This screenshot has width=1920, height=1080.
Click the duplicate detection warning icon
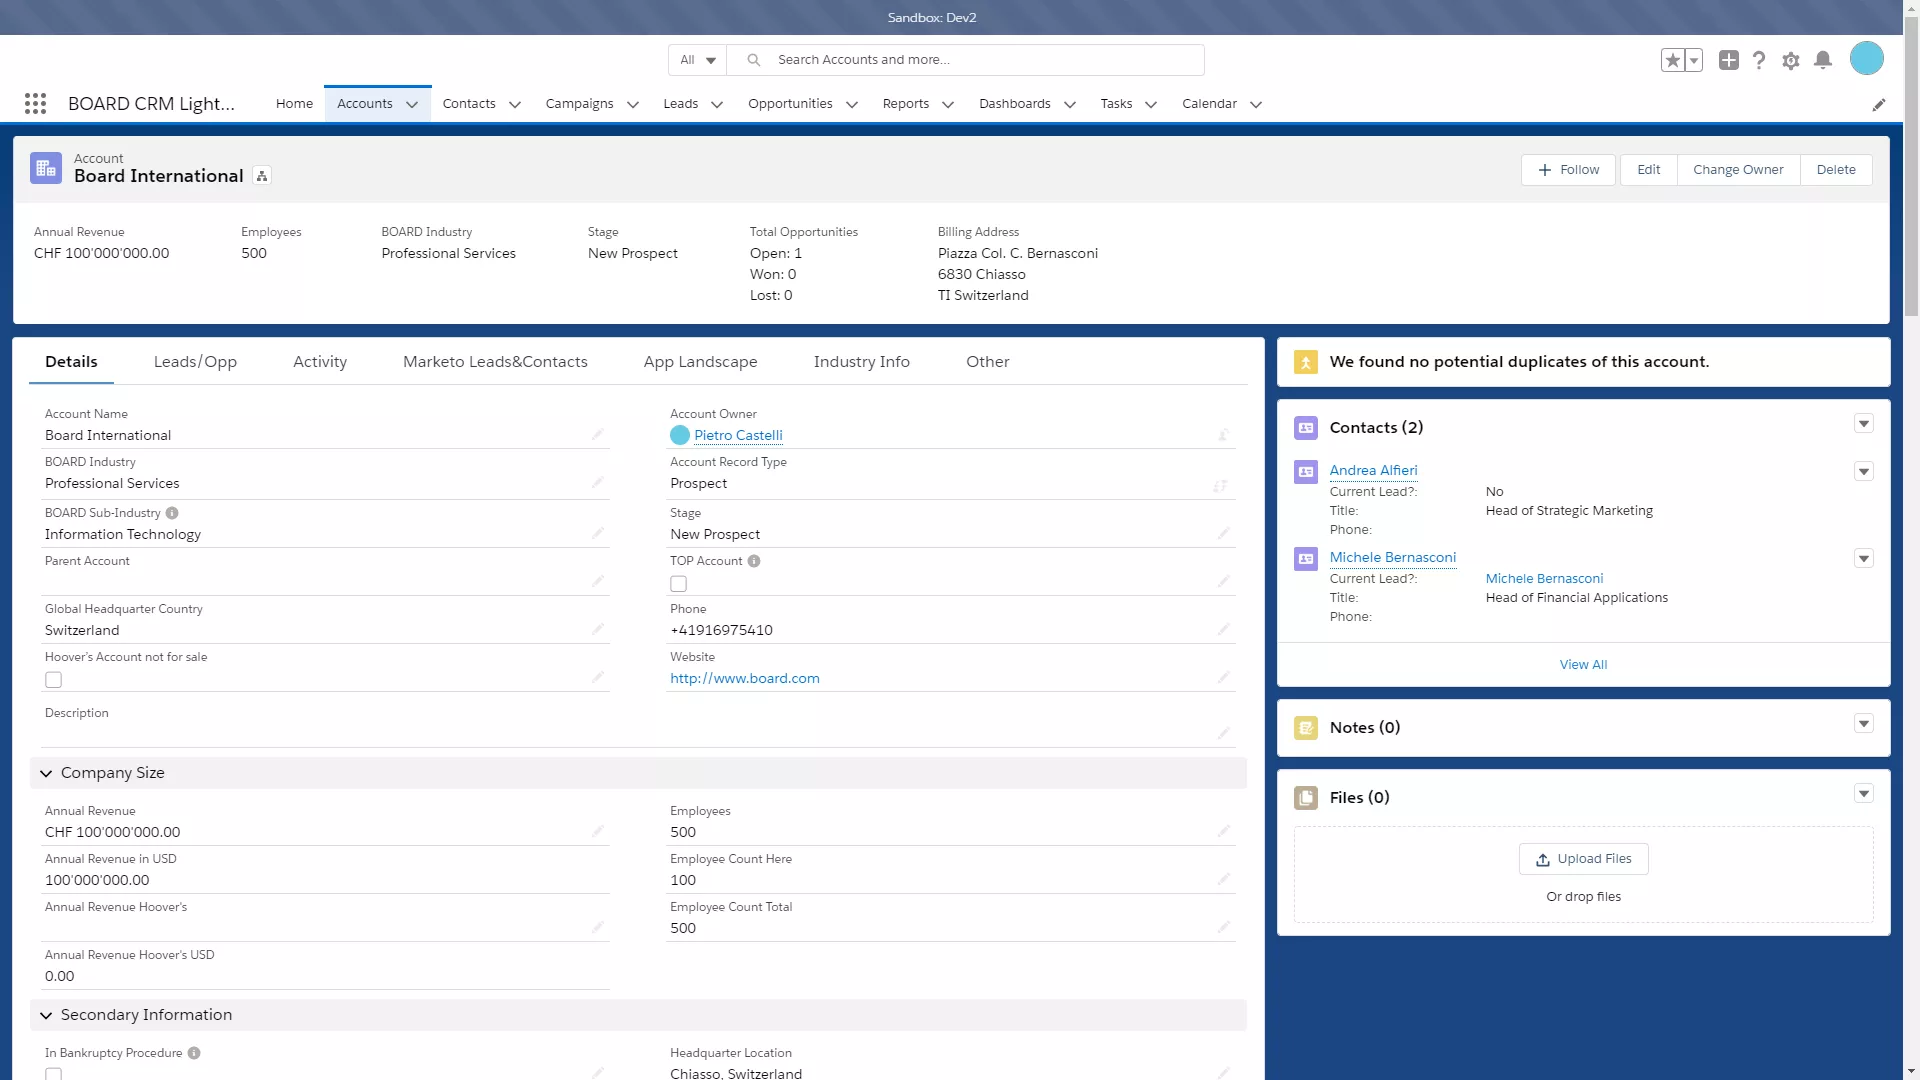click(x=1307, y=361)
